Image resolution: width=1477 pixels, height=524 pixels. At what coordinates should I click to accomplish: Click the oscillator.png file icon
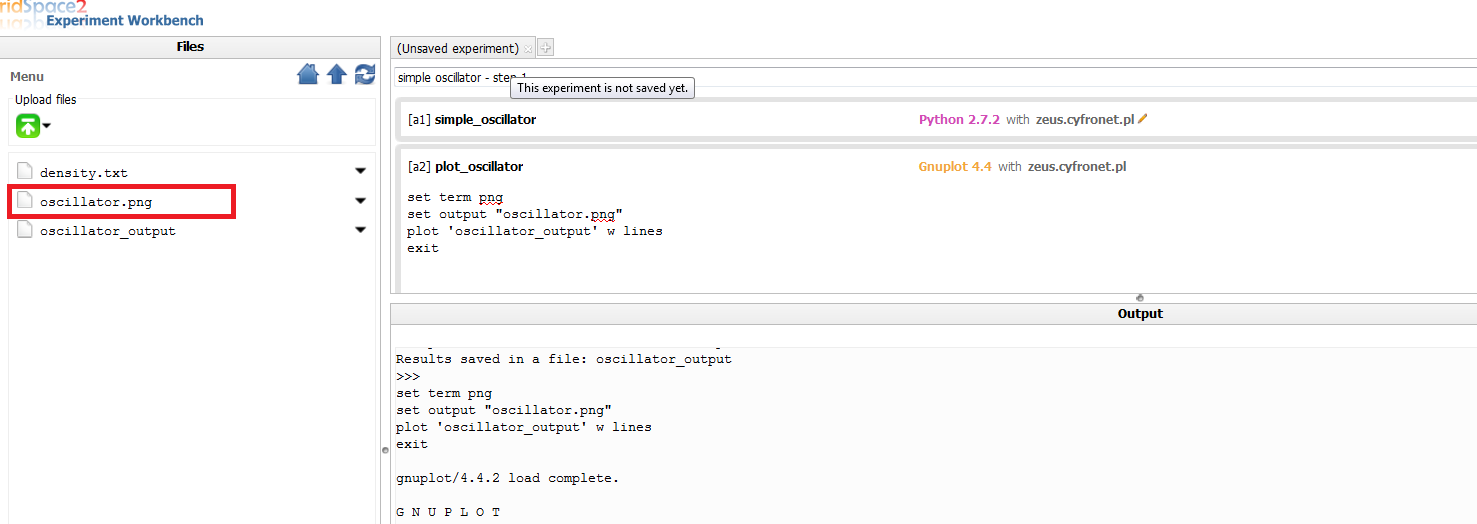(25, 201)
